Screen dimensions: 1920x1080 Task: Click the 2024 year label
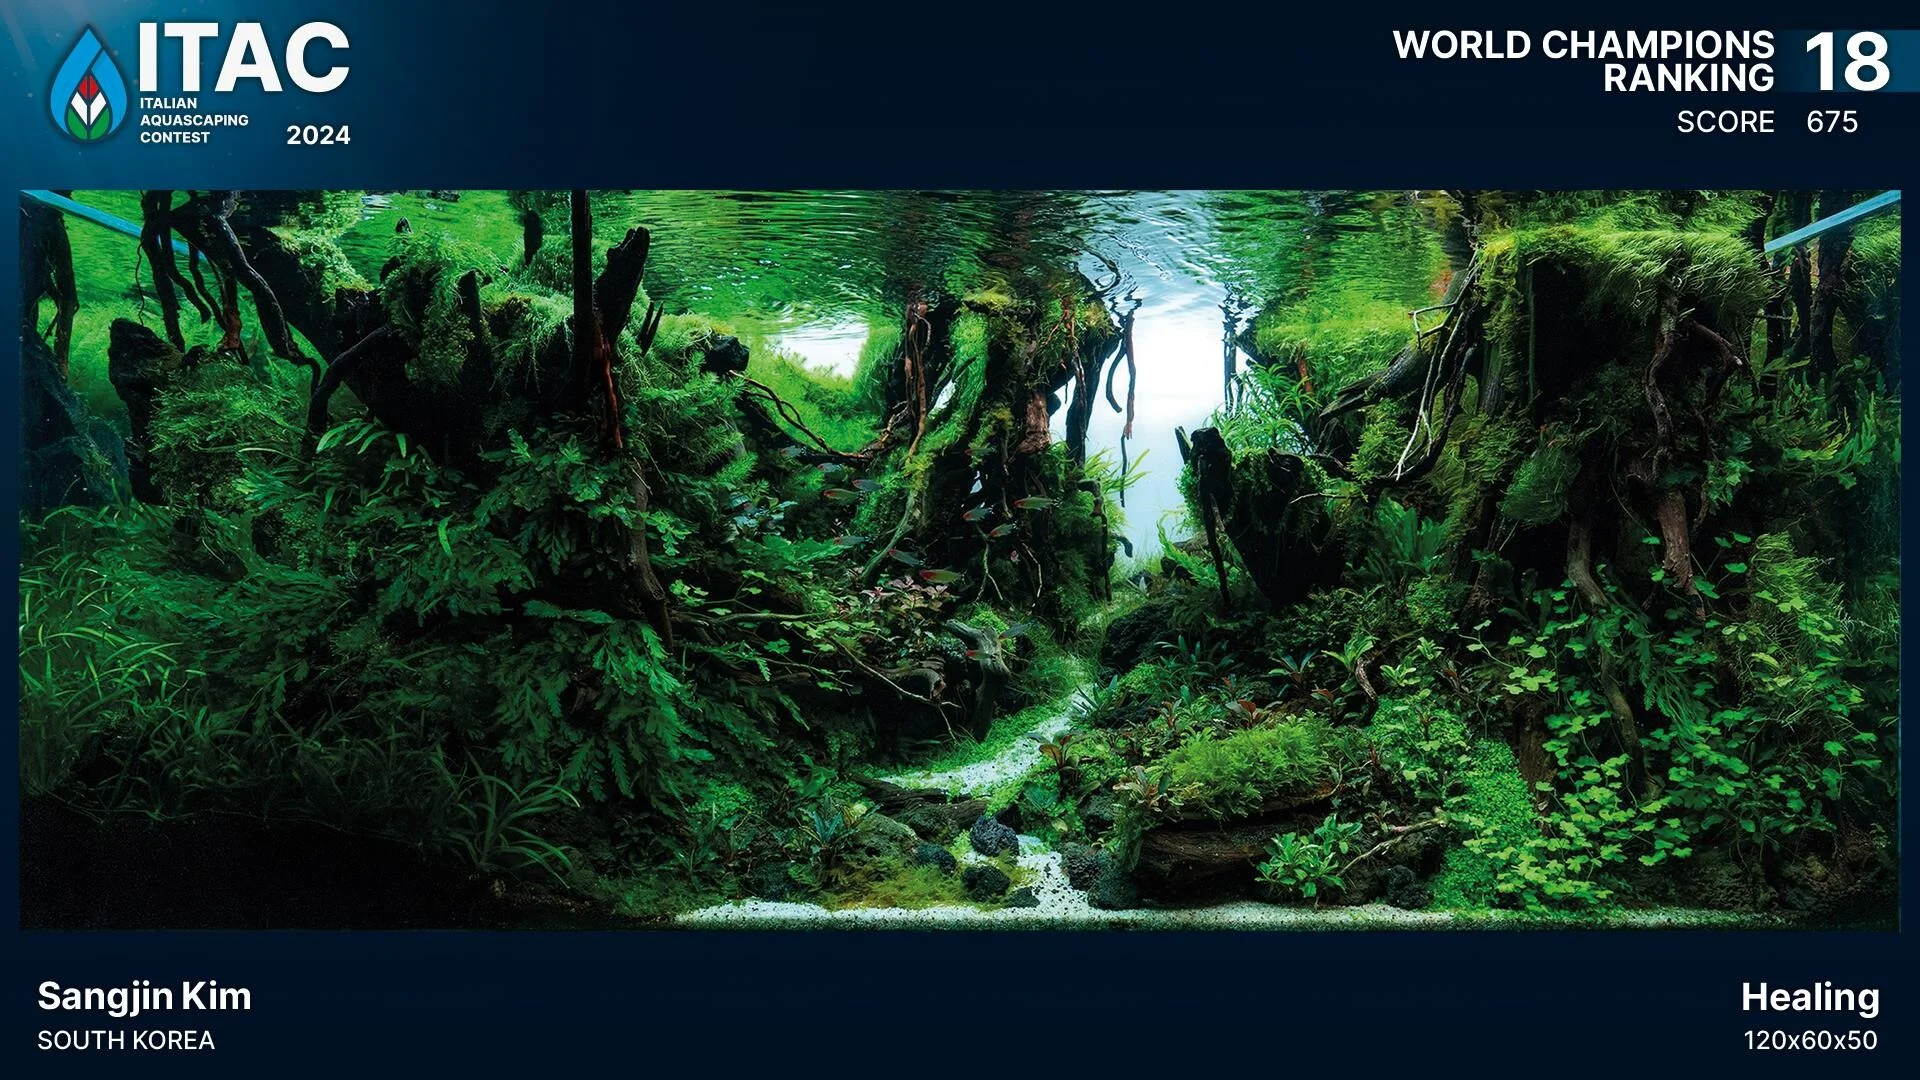(318, 136)
